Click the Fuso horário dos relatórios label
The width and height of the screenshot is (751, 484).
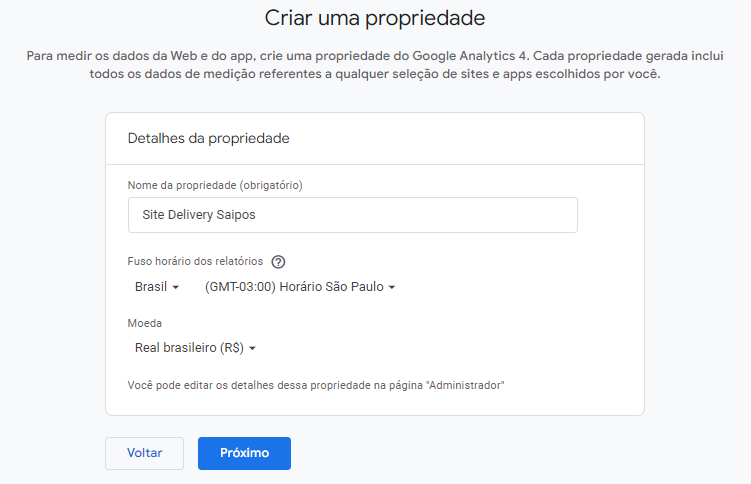(x=195, y=261)
